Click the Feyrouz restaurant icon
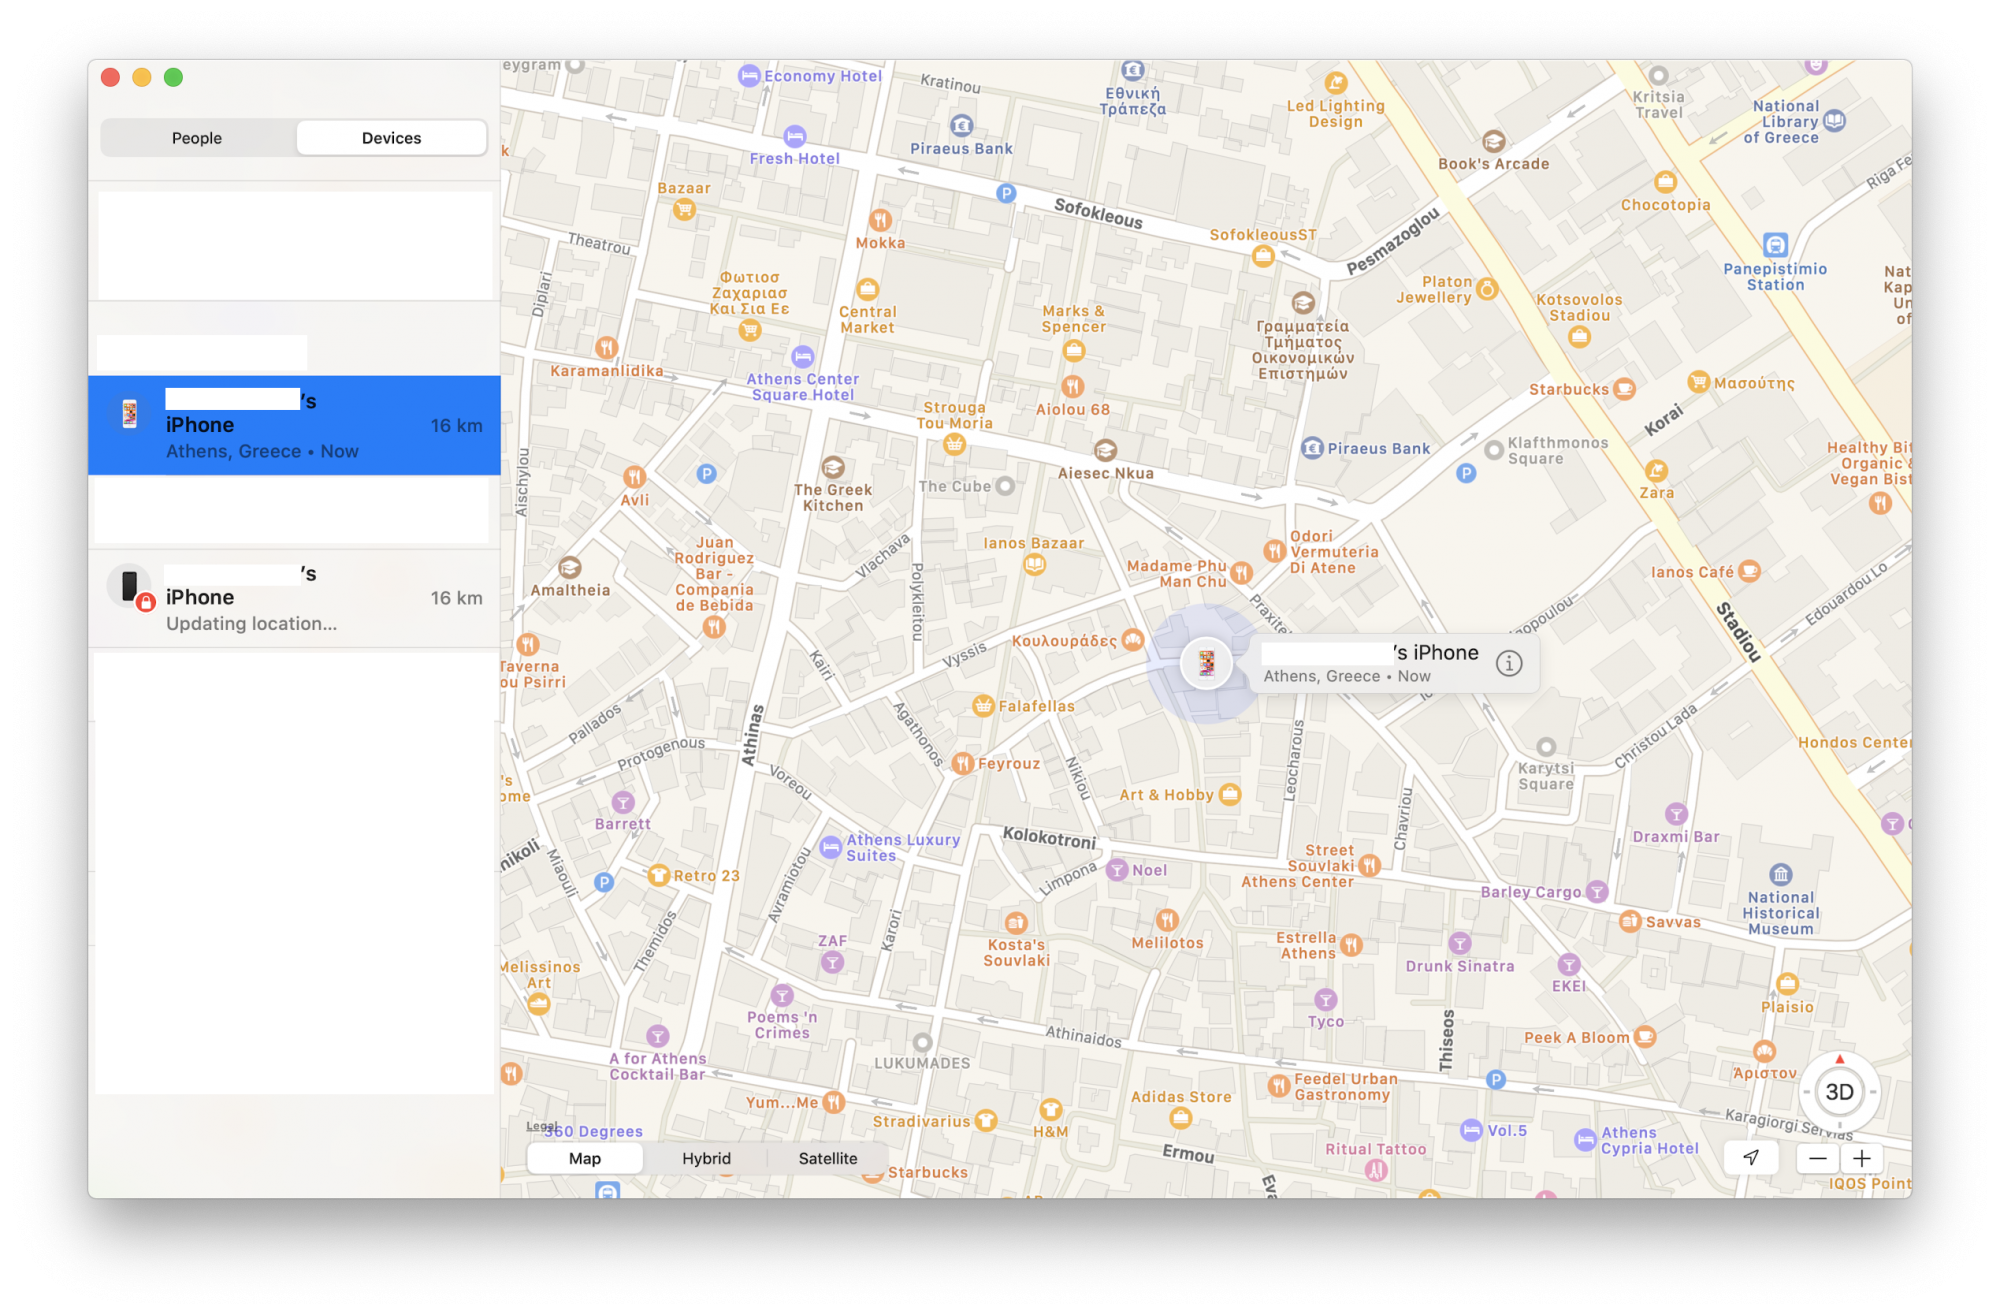The image size is (2000, 1315). tap(962, 764)
